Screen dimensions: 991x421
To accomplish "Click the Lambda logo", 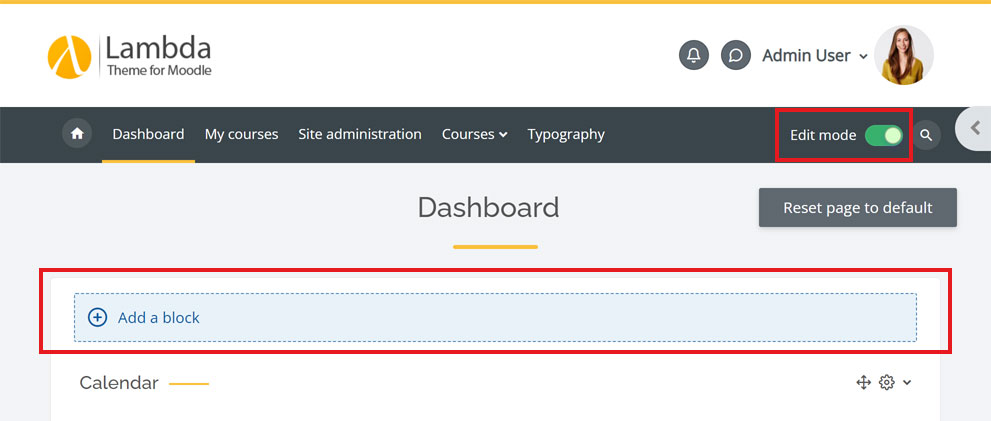I will 130,56.
